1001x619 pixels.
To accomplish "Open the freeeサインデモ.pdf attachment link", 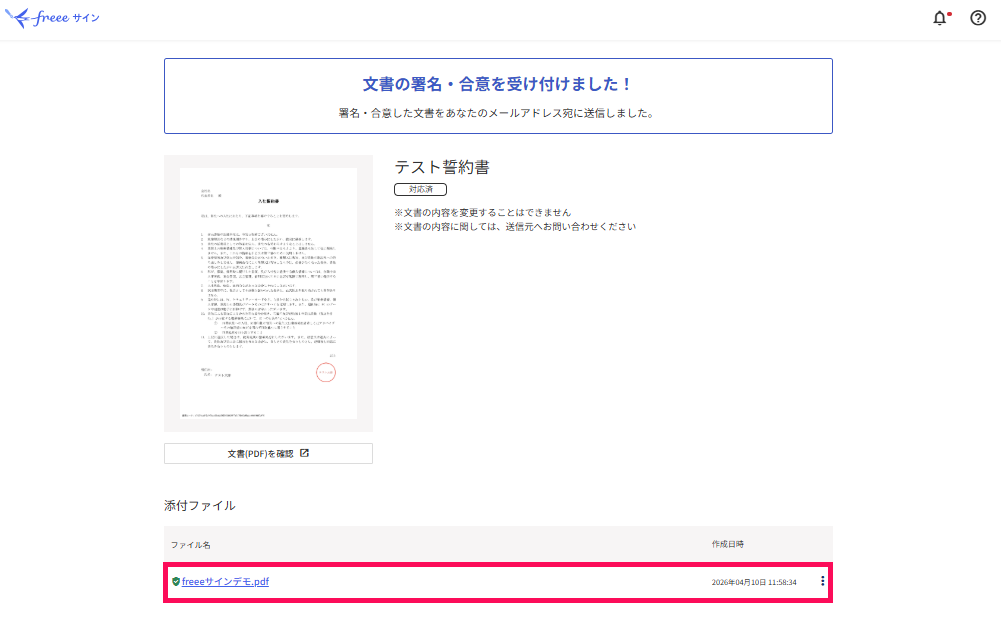I will click(x=225, y=581).
